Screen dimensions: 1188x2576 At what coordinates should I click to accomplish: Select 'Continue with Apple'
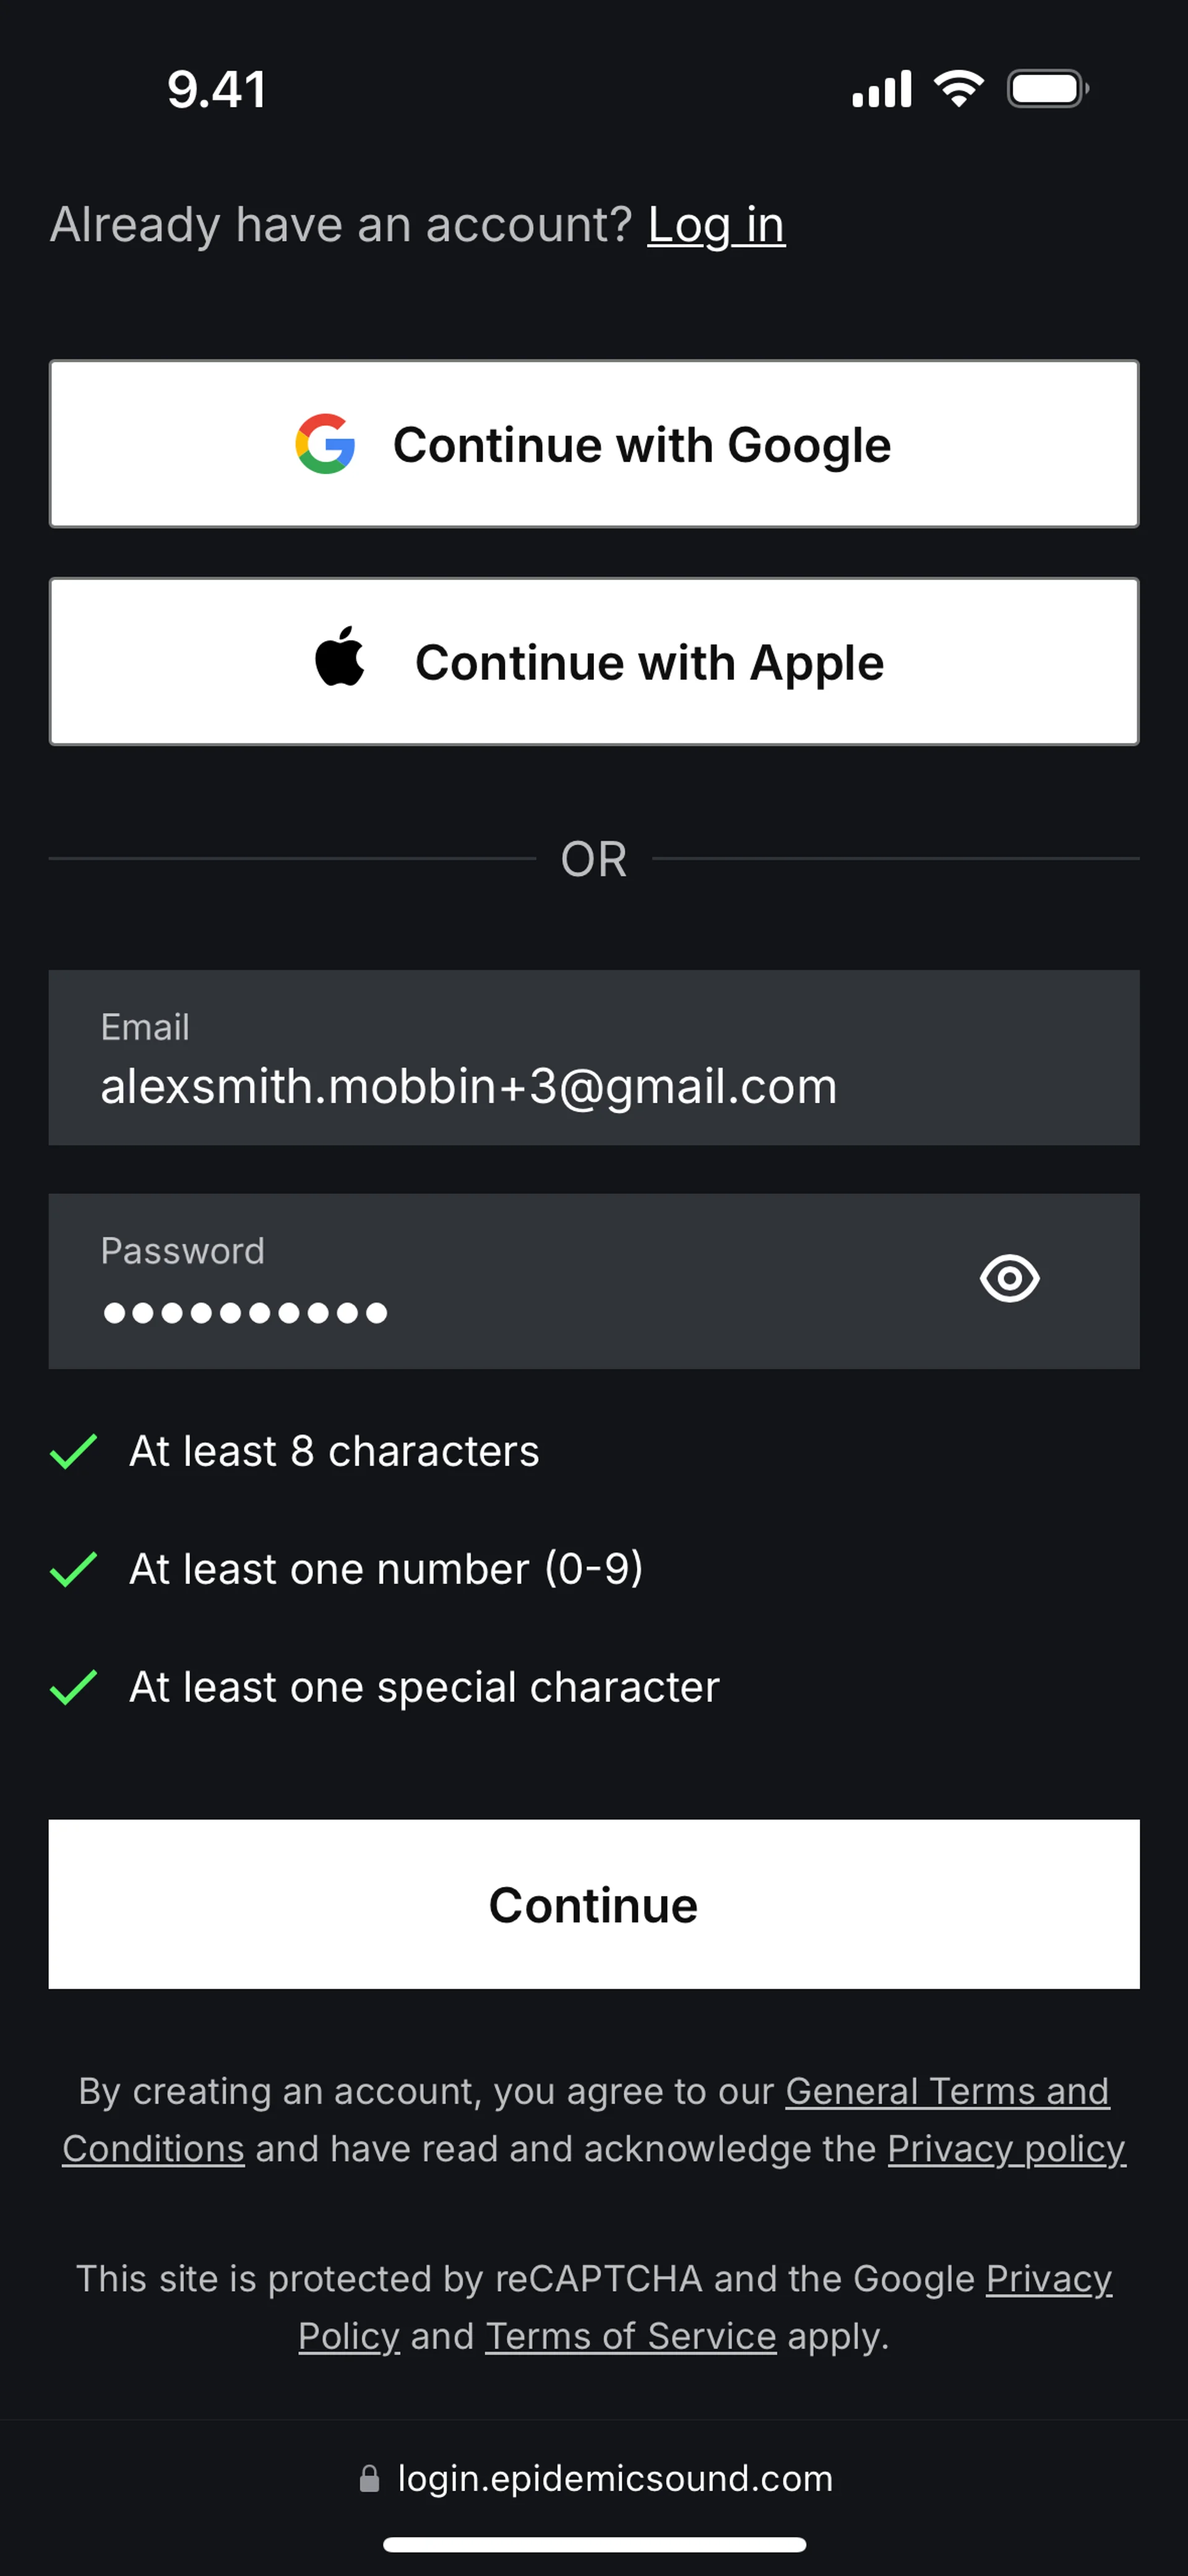[594, 660]
